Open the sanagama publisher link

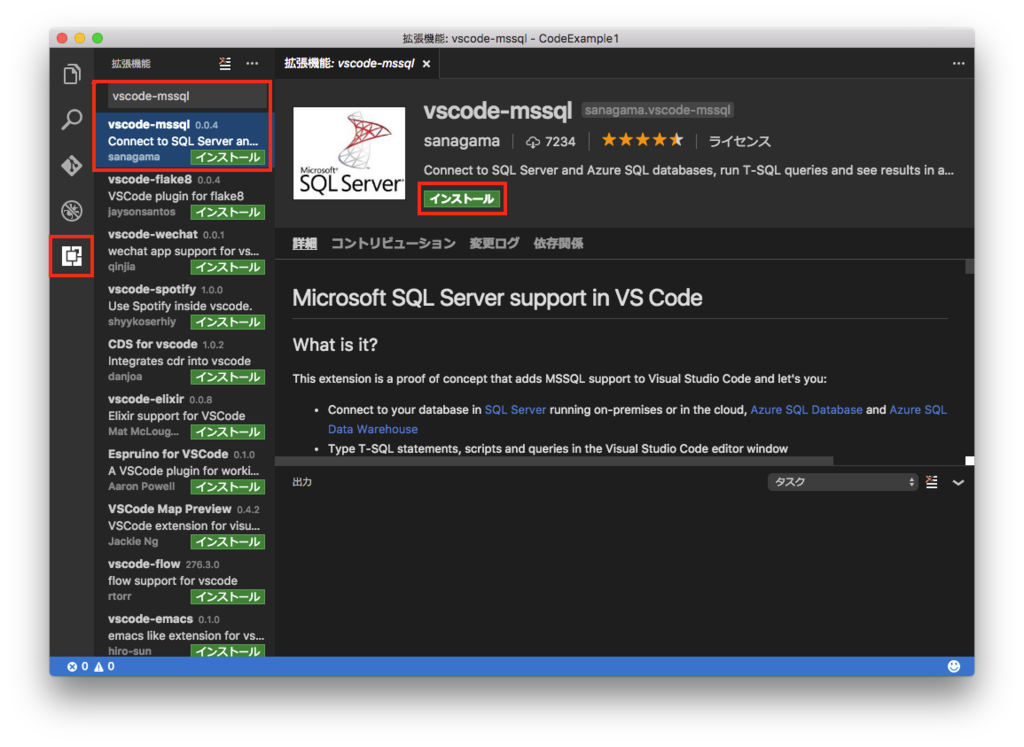click(462, 141)
